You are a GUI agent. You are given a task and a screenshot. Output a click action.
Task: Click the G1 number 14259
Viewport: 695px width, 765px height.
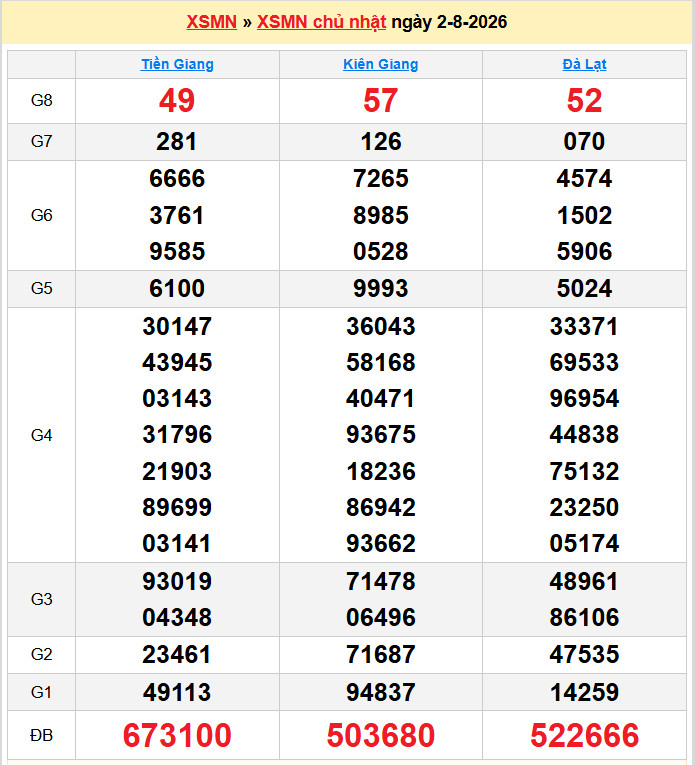[x=584, y=693]
